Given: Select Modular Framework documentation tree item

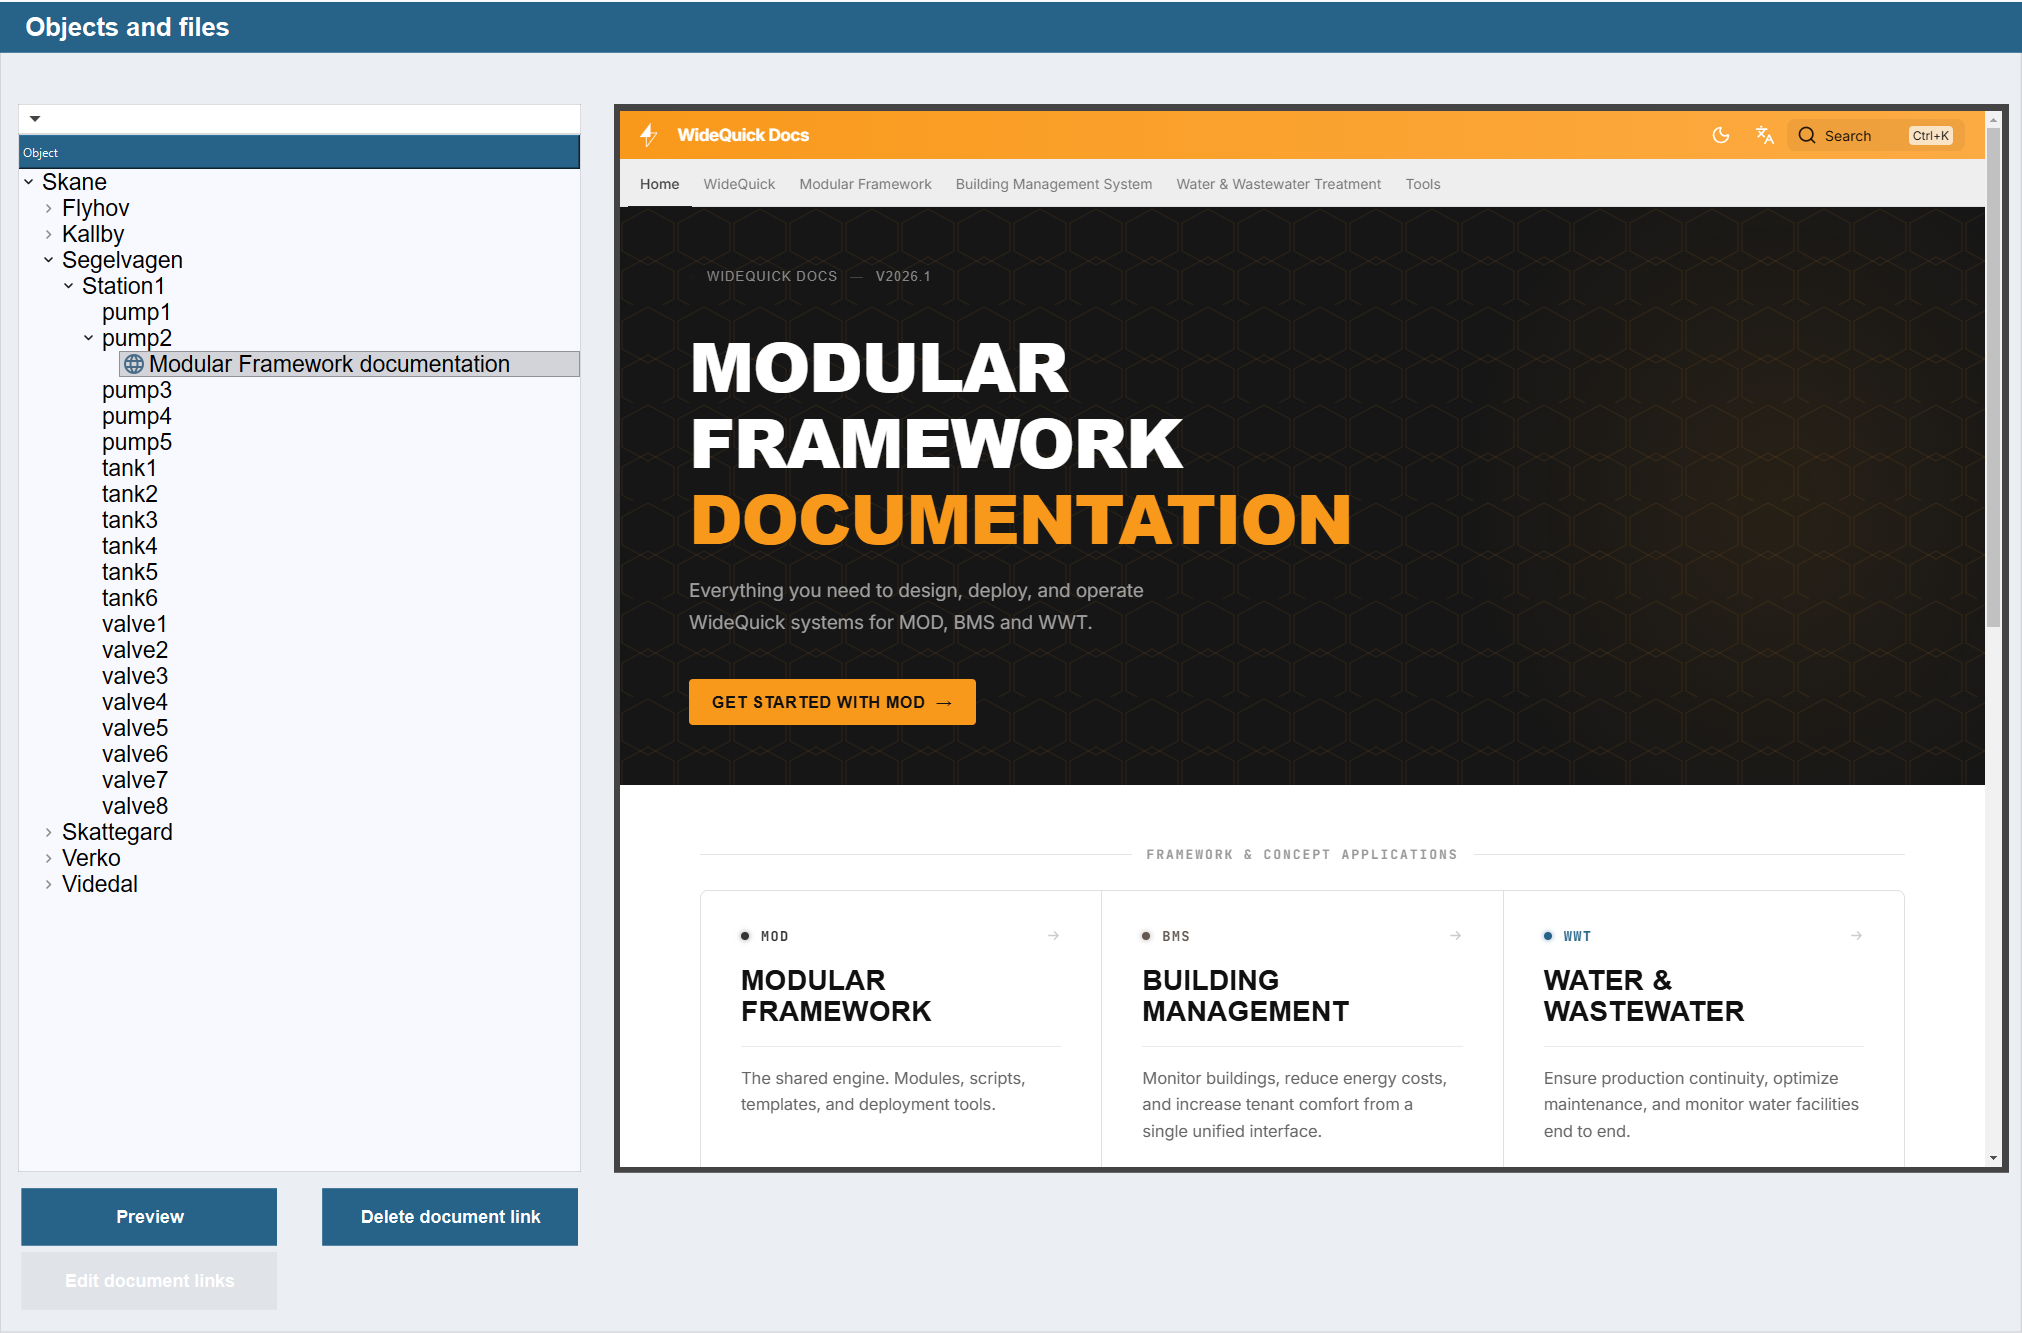Looking at the screenshot, I should (349, 364).
